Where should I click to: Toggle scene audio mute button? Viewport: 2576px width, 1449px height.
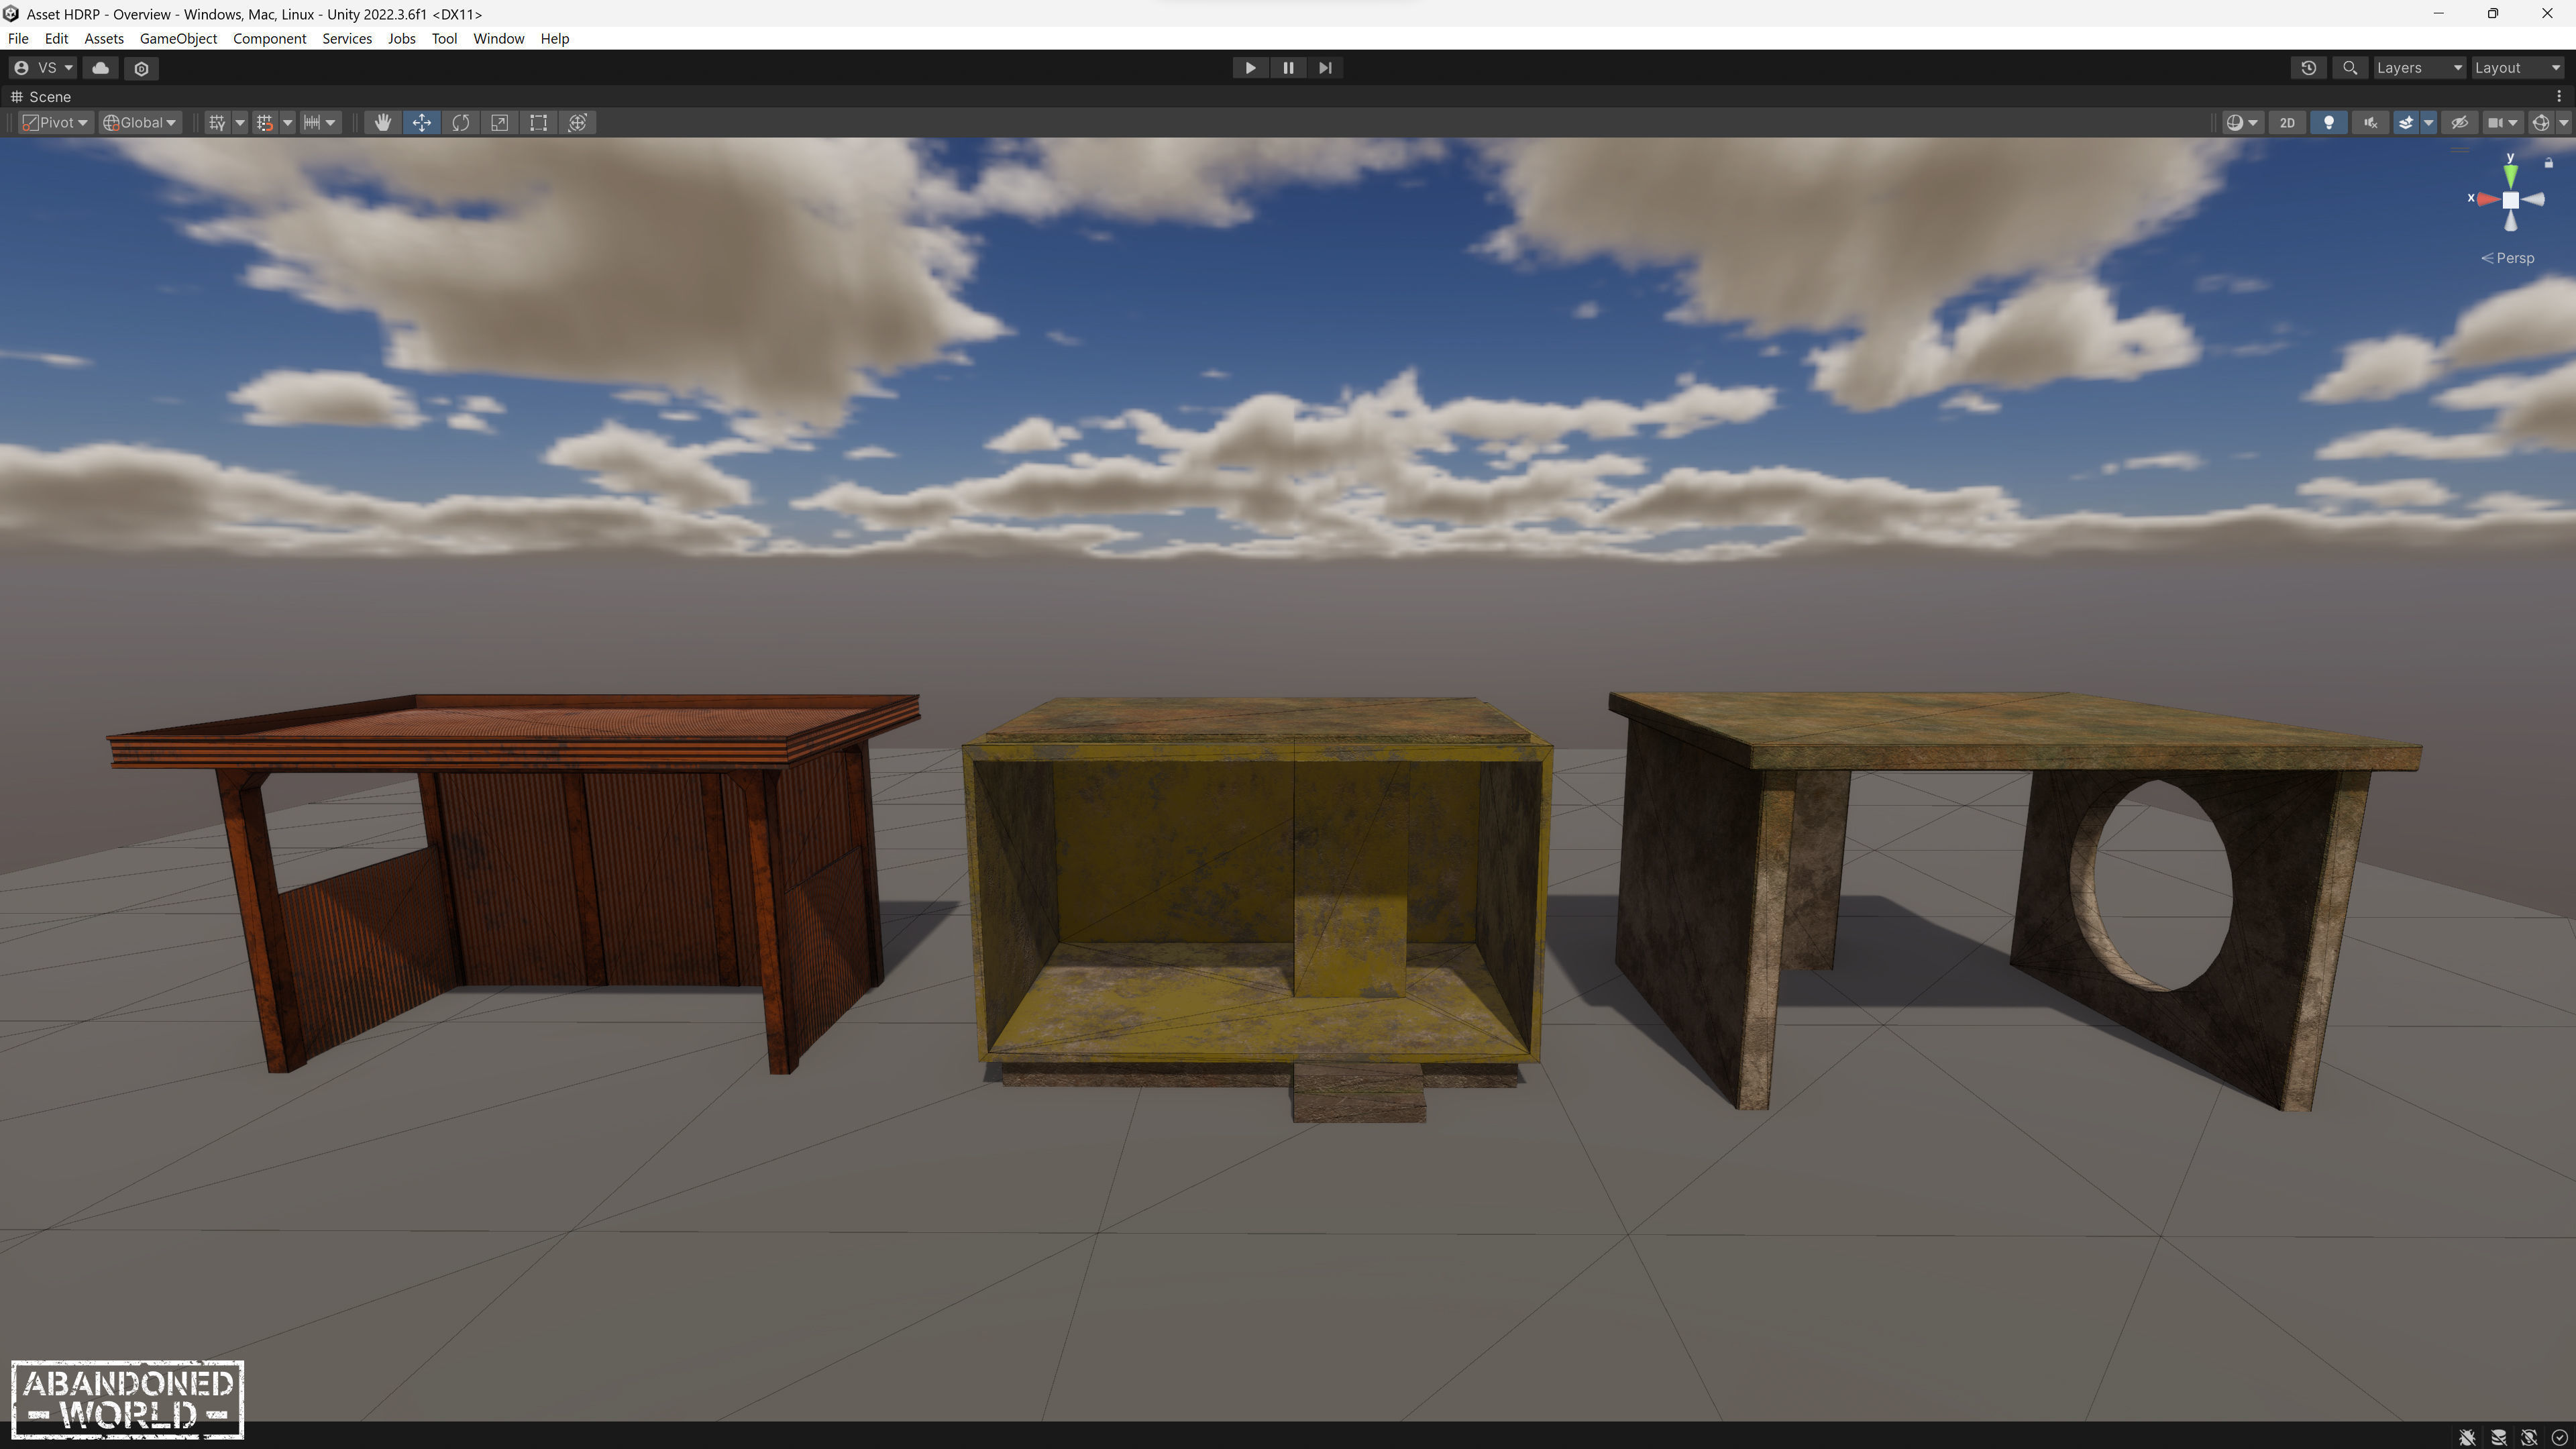pyautogui.click(x=2370, y=123)
